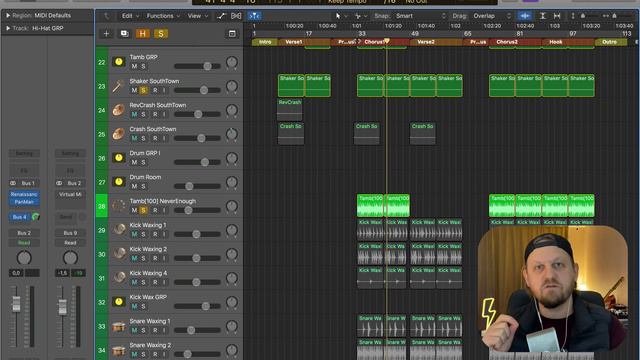The height and width of the screenshot is (360, 640).
Task: Click the Kick Waxing 4 track icon
Action: pos(119,278)
